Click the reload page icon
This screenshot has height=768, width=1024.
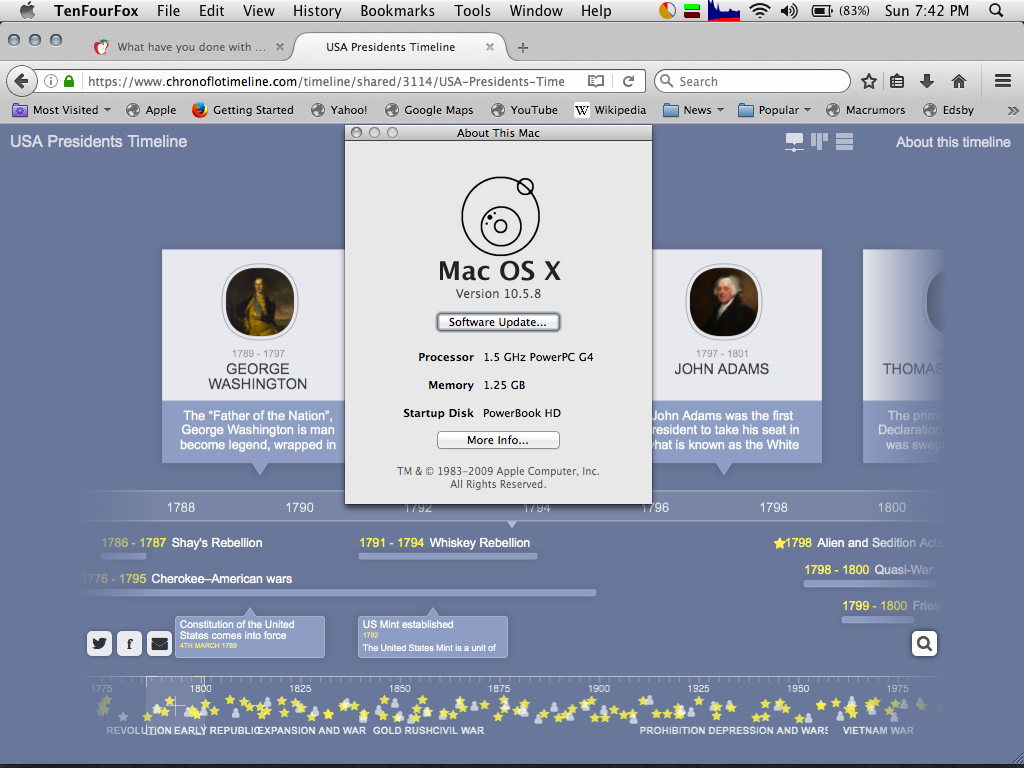point(628,81)
